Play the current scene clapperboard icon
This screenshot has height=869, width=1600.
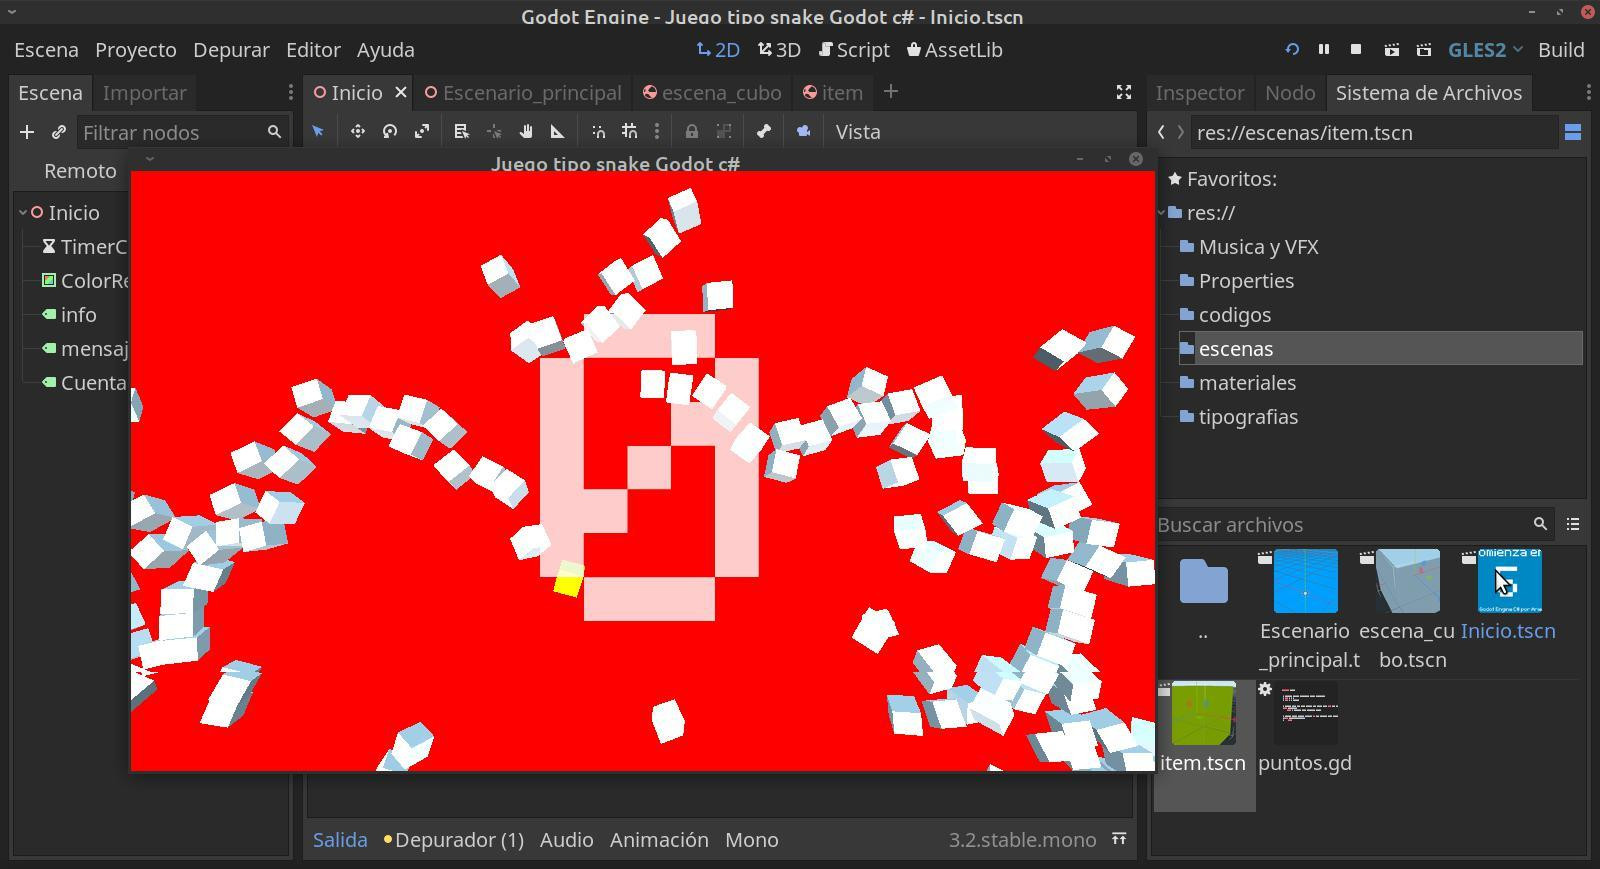(1391, 50)
